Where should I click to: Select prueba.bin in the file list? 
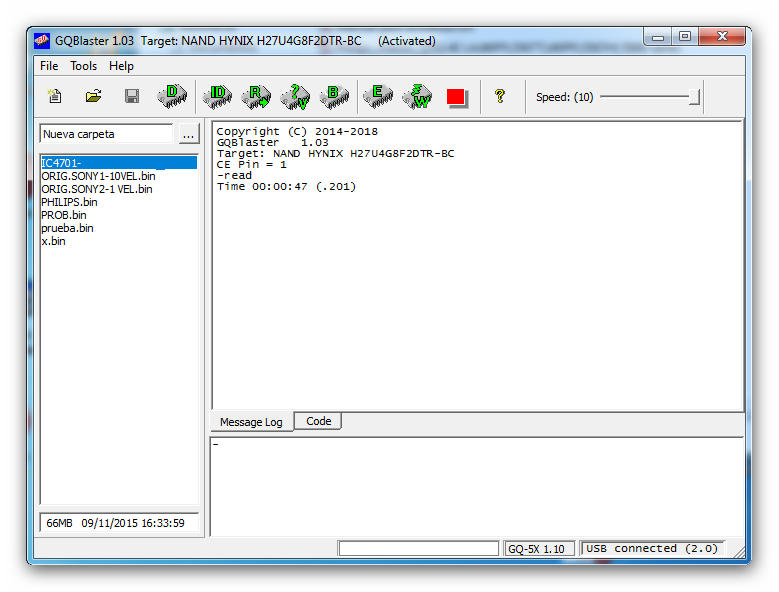pyautogui.click(x=67, y=228)
